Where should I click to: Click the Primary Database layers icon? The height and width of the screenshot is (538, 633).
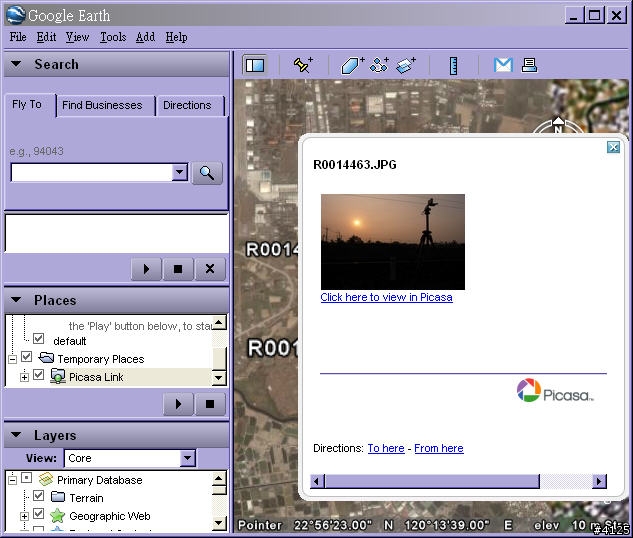coord(46,479)
